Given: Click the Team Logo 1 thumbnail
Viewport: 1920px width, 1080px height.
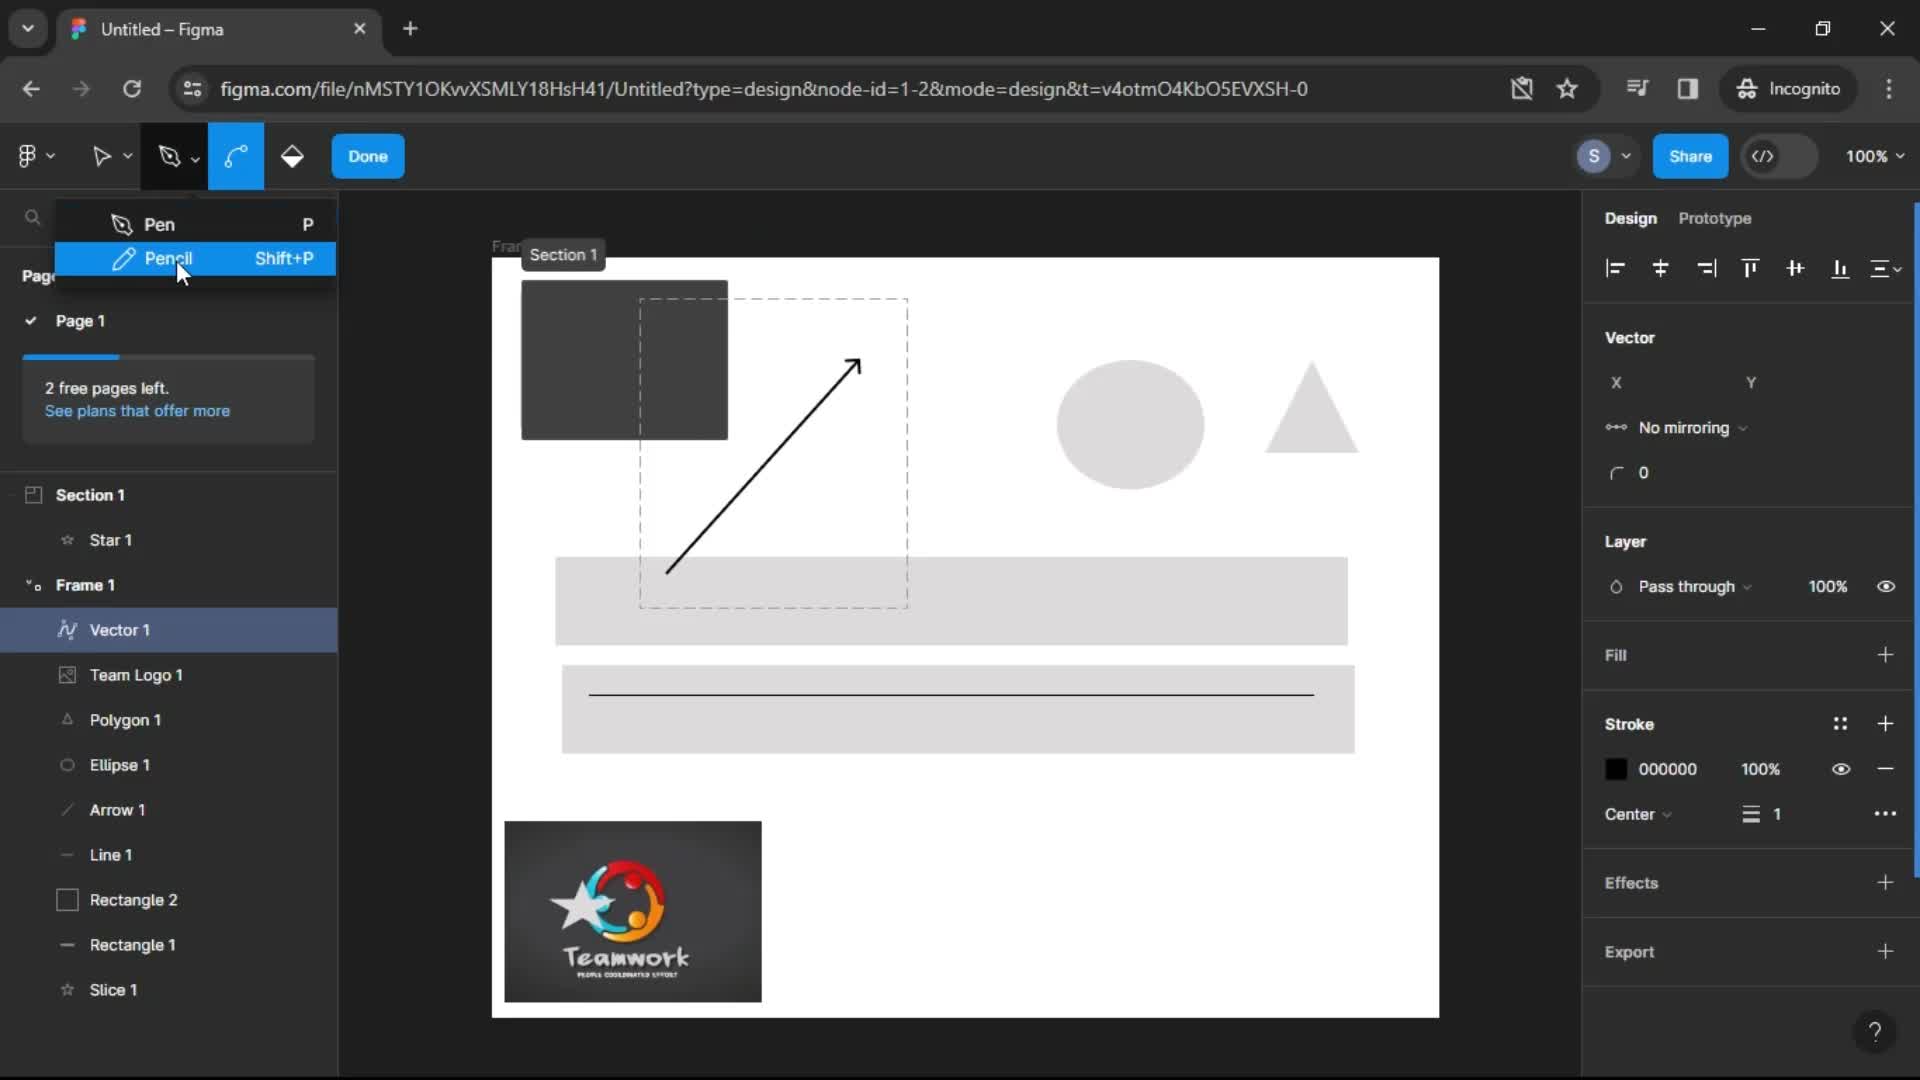Looking at the screenshot, I should tap(66, 675).
